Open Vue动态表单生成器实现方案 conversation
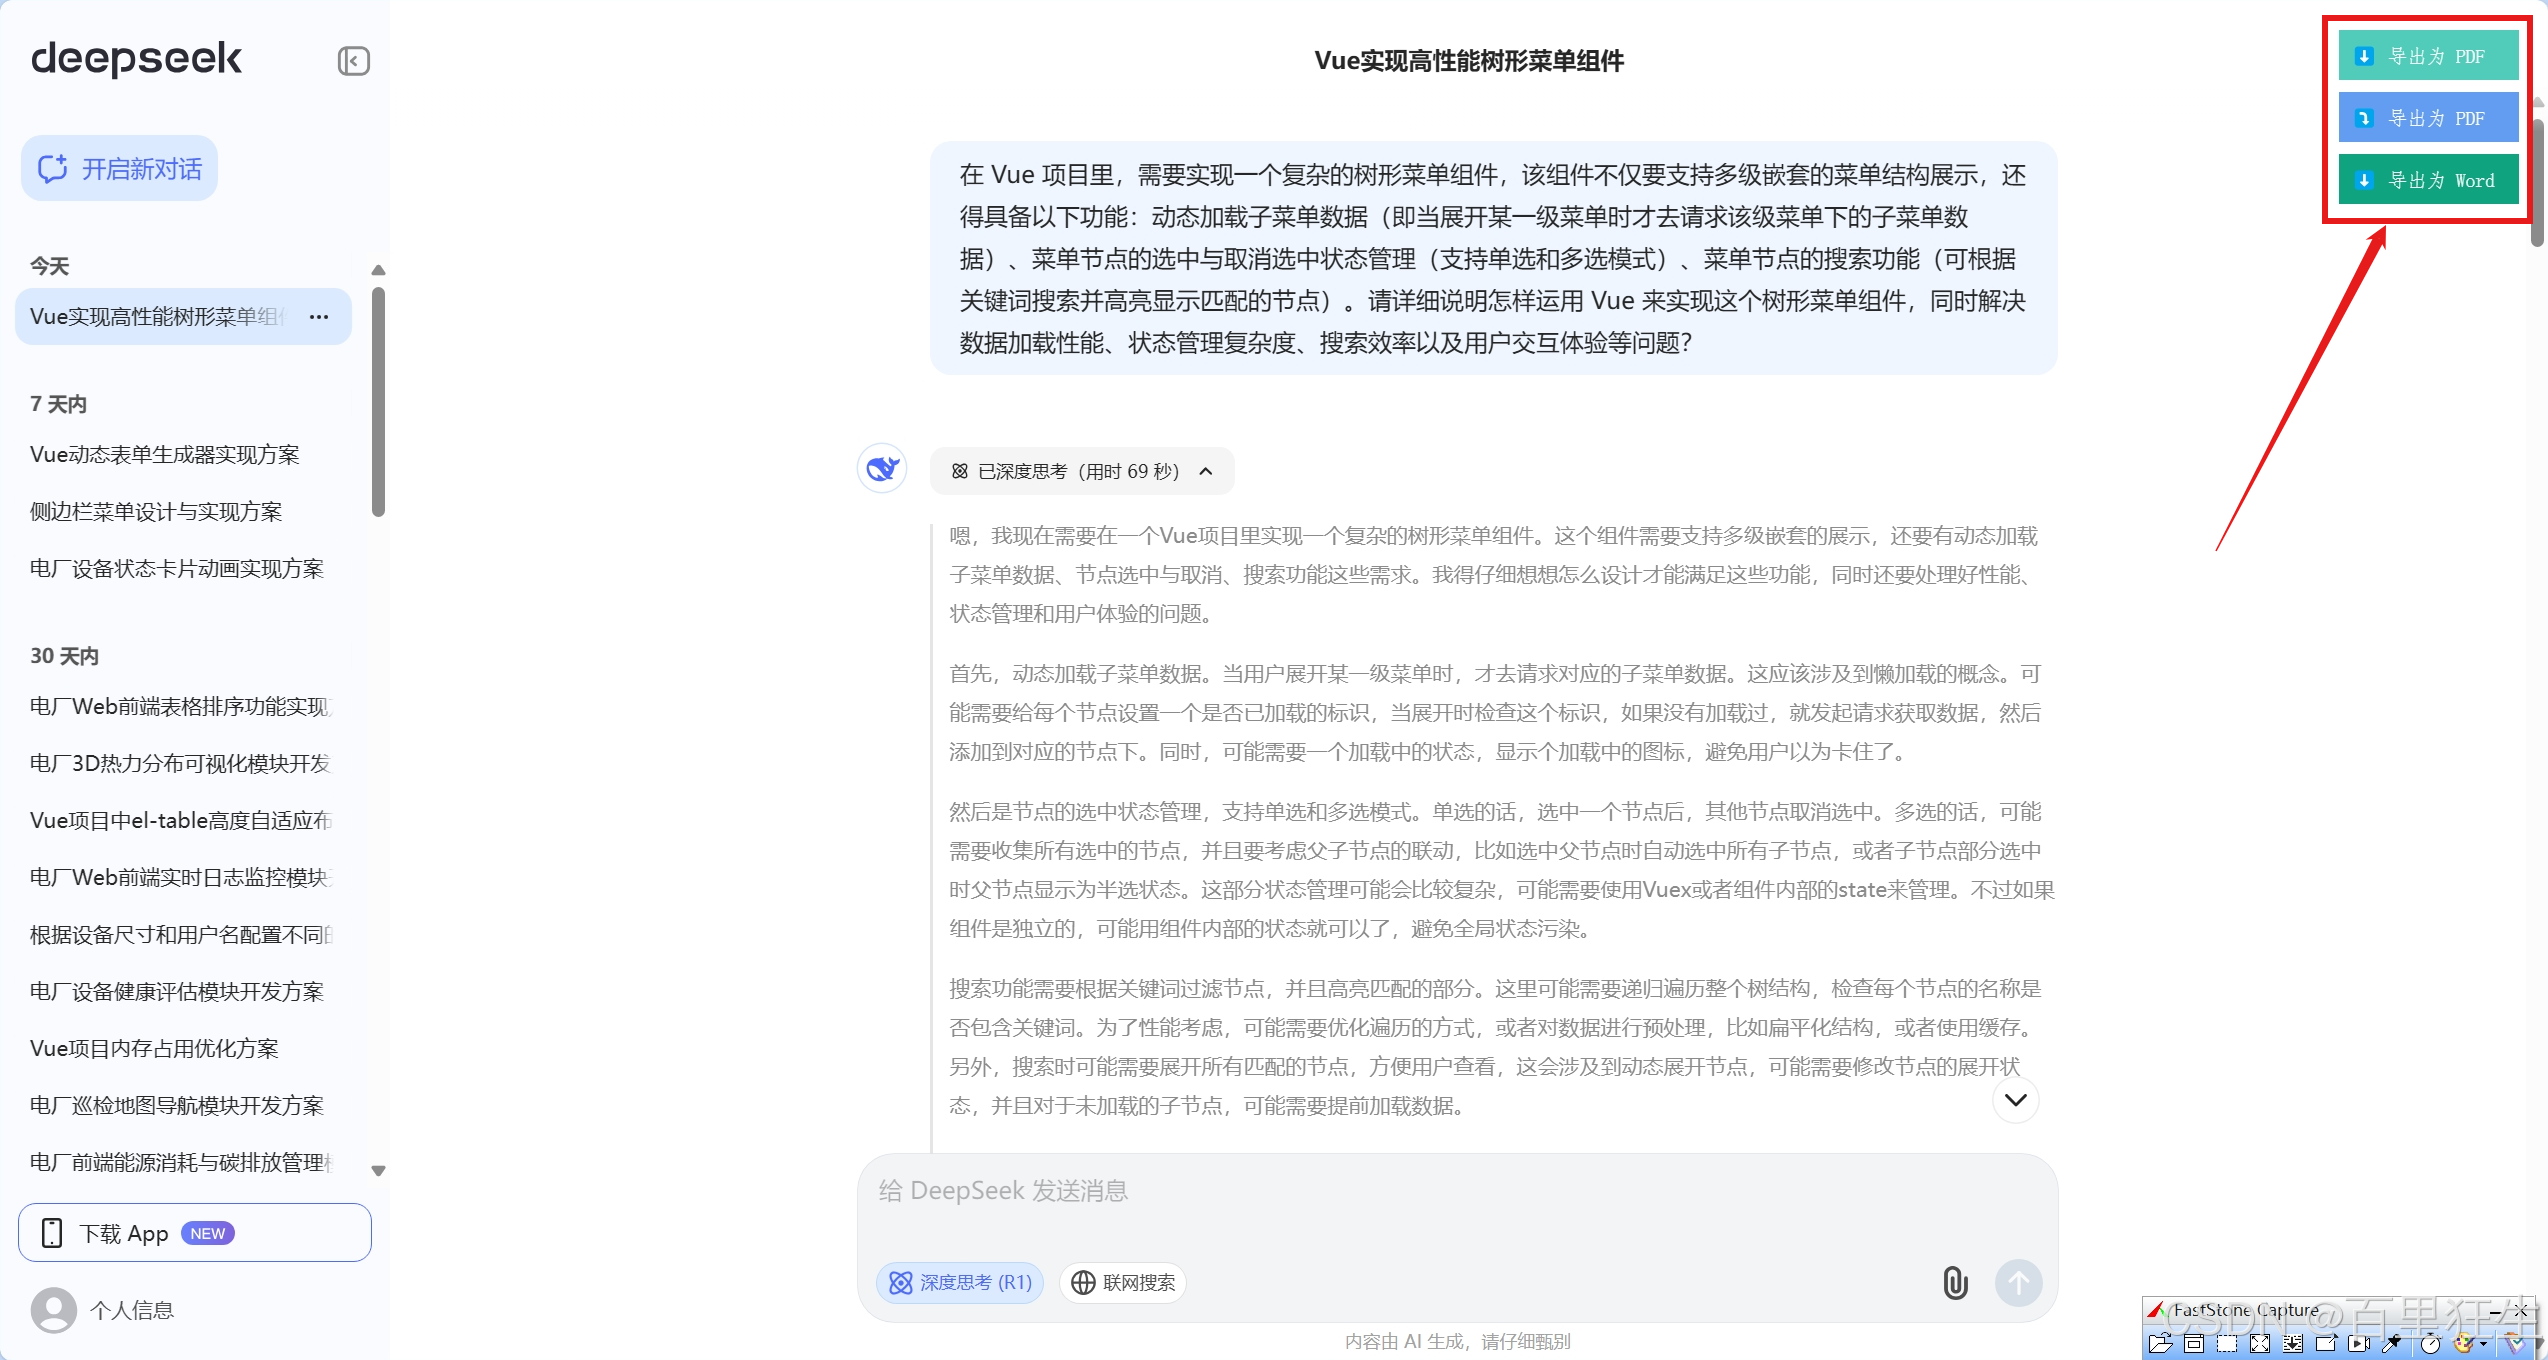 165,455
